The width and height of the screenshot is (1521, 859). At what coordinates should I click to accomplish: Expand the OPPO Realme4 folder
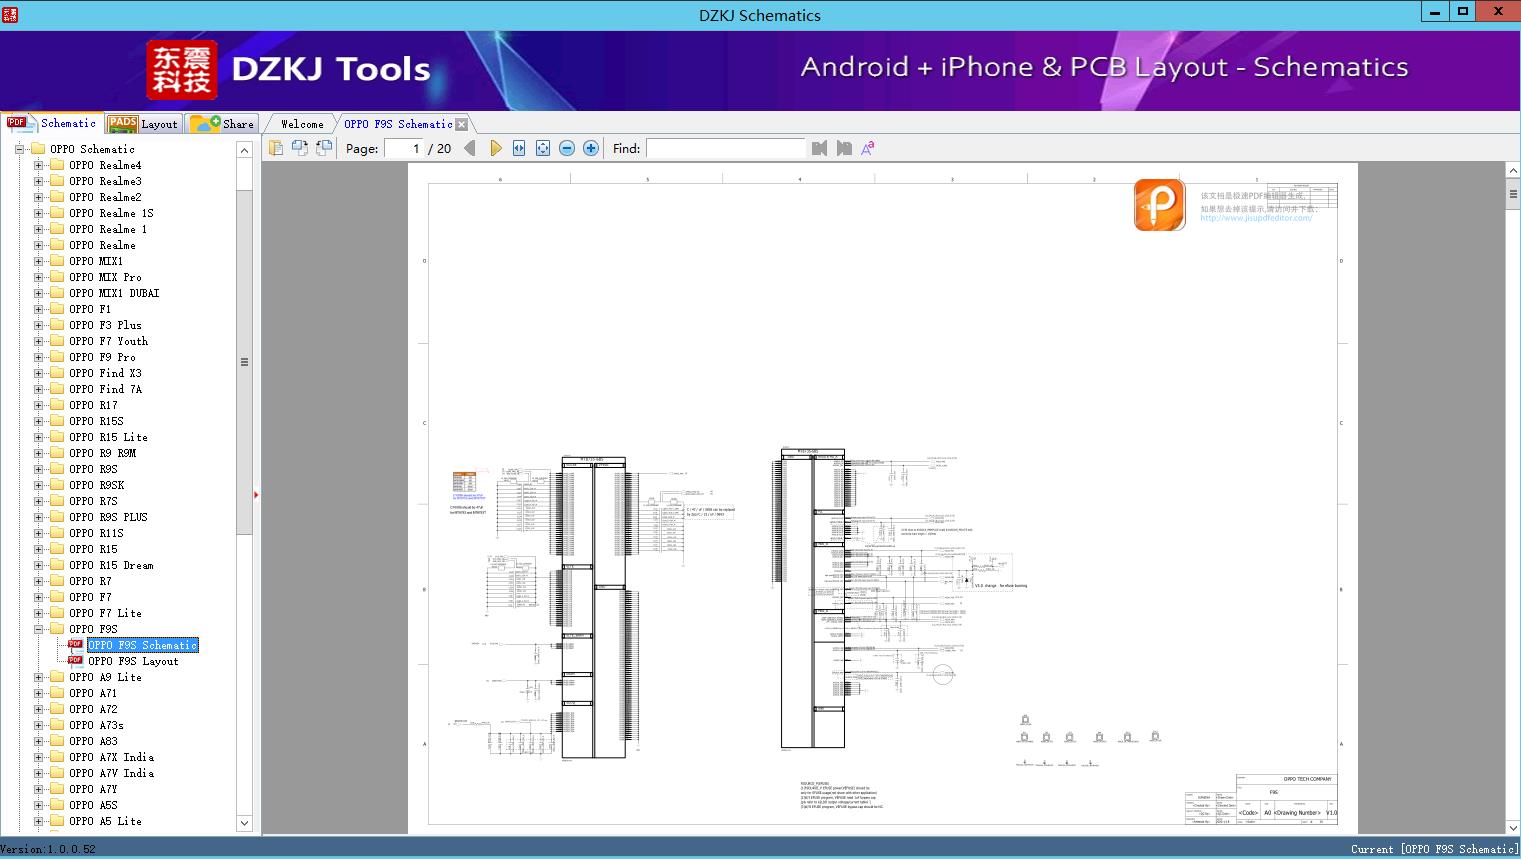coord(38,165)
